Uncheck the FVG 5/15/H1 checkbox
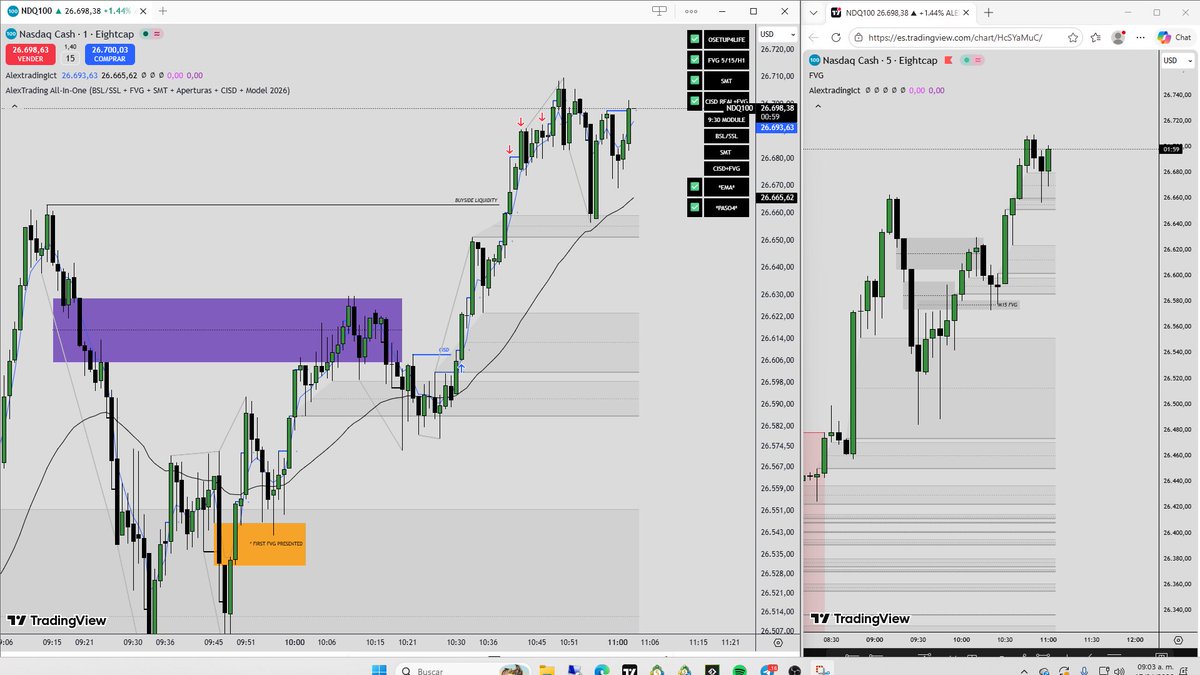This screenshot has width=1200, height=675. point(694,60)
